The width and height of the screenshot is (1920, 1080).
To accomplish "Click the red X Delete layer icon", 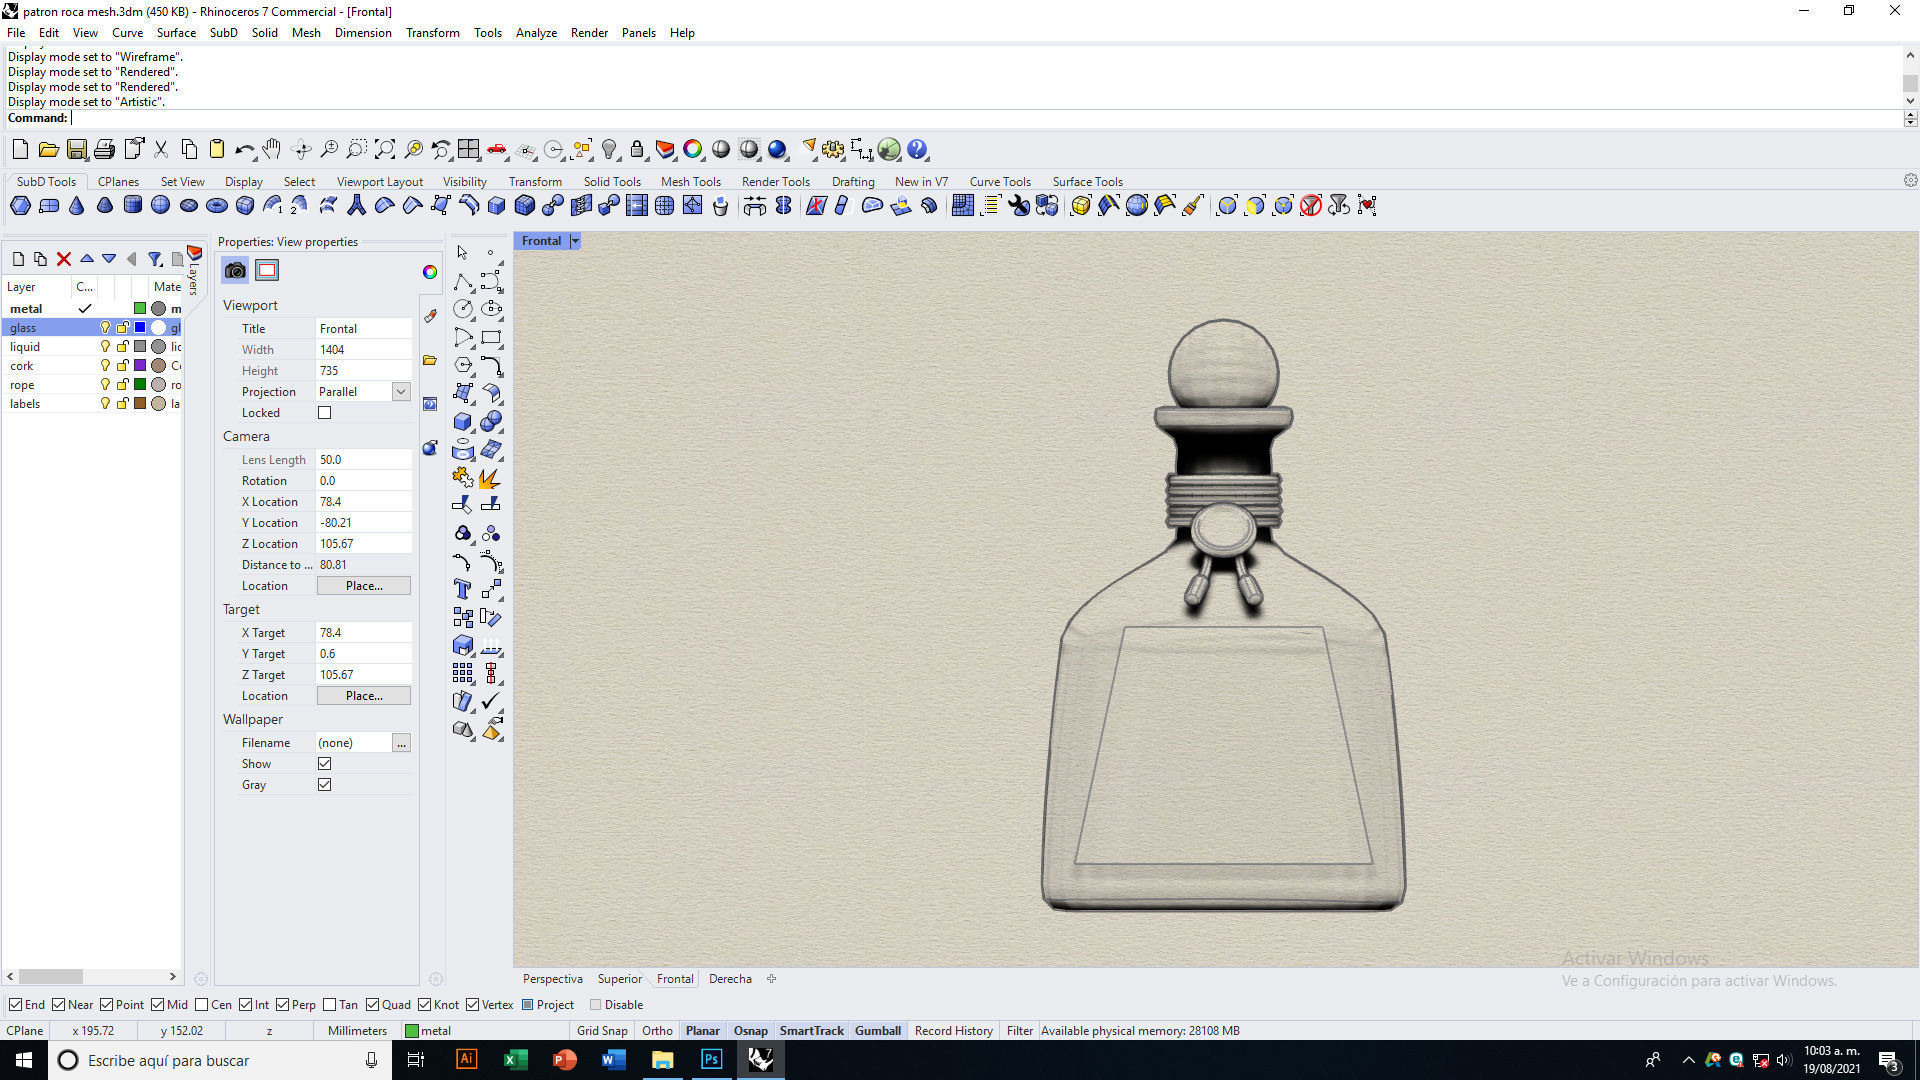I will point(64,259).
